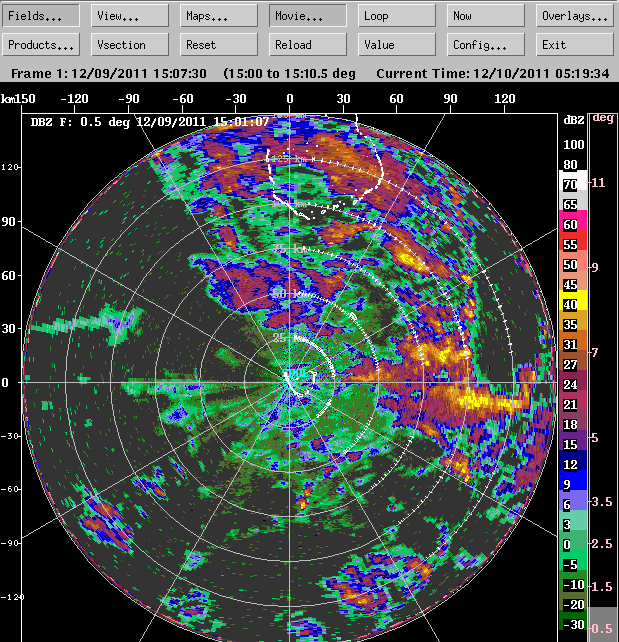Select the 11 deg elevation tilt
Viewport: 619px width, 642px height.
(x=603, y=182)
